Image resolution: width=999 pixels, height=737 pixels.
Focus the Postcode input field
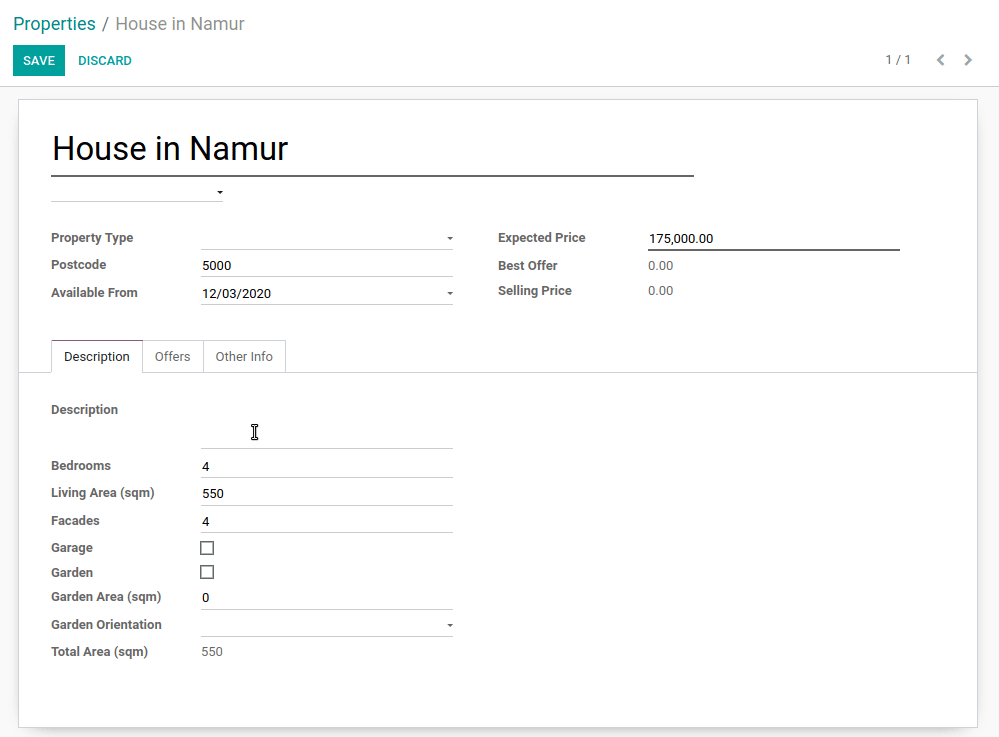326,266
